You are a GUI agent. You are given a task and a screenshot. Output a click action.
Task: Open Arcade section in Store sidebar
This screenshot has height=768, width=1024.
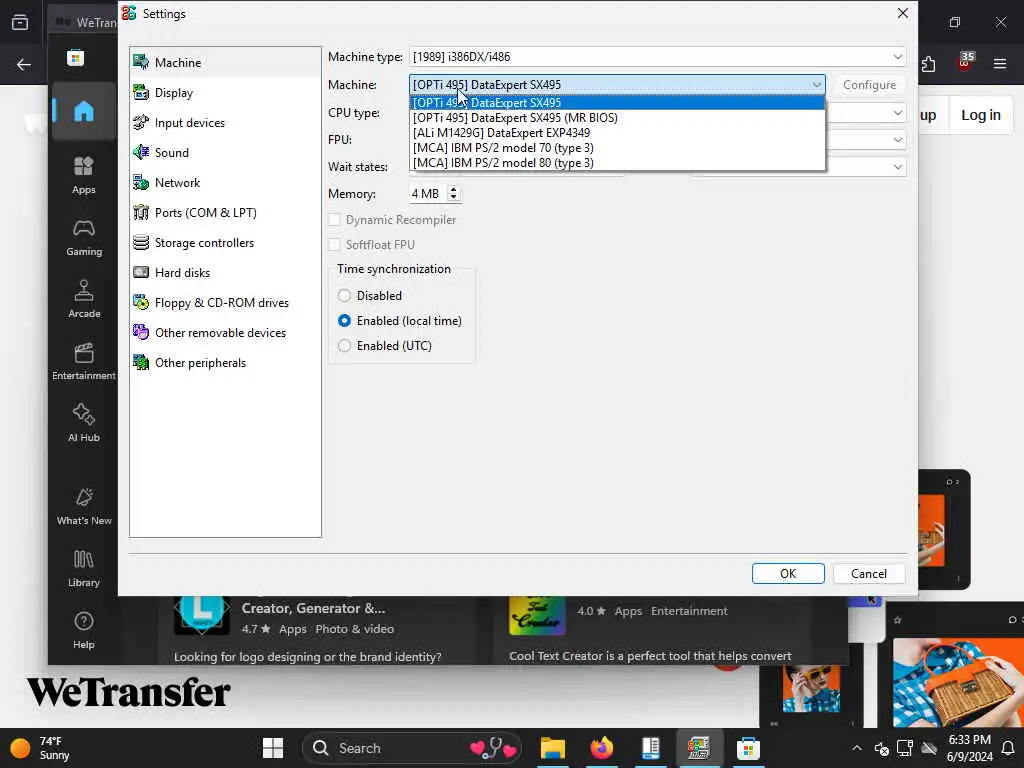click(84, 299)
